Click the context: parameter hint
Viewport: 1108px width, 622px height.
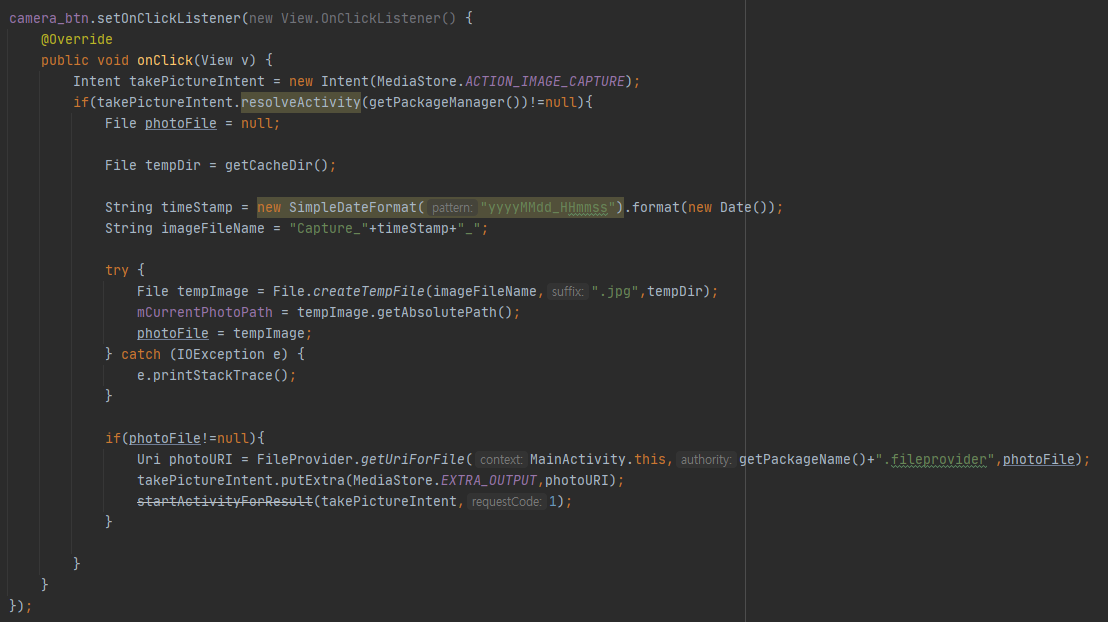click(x=501, y=459)
